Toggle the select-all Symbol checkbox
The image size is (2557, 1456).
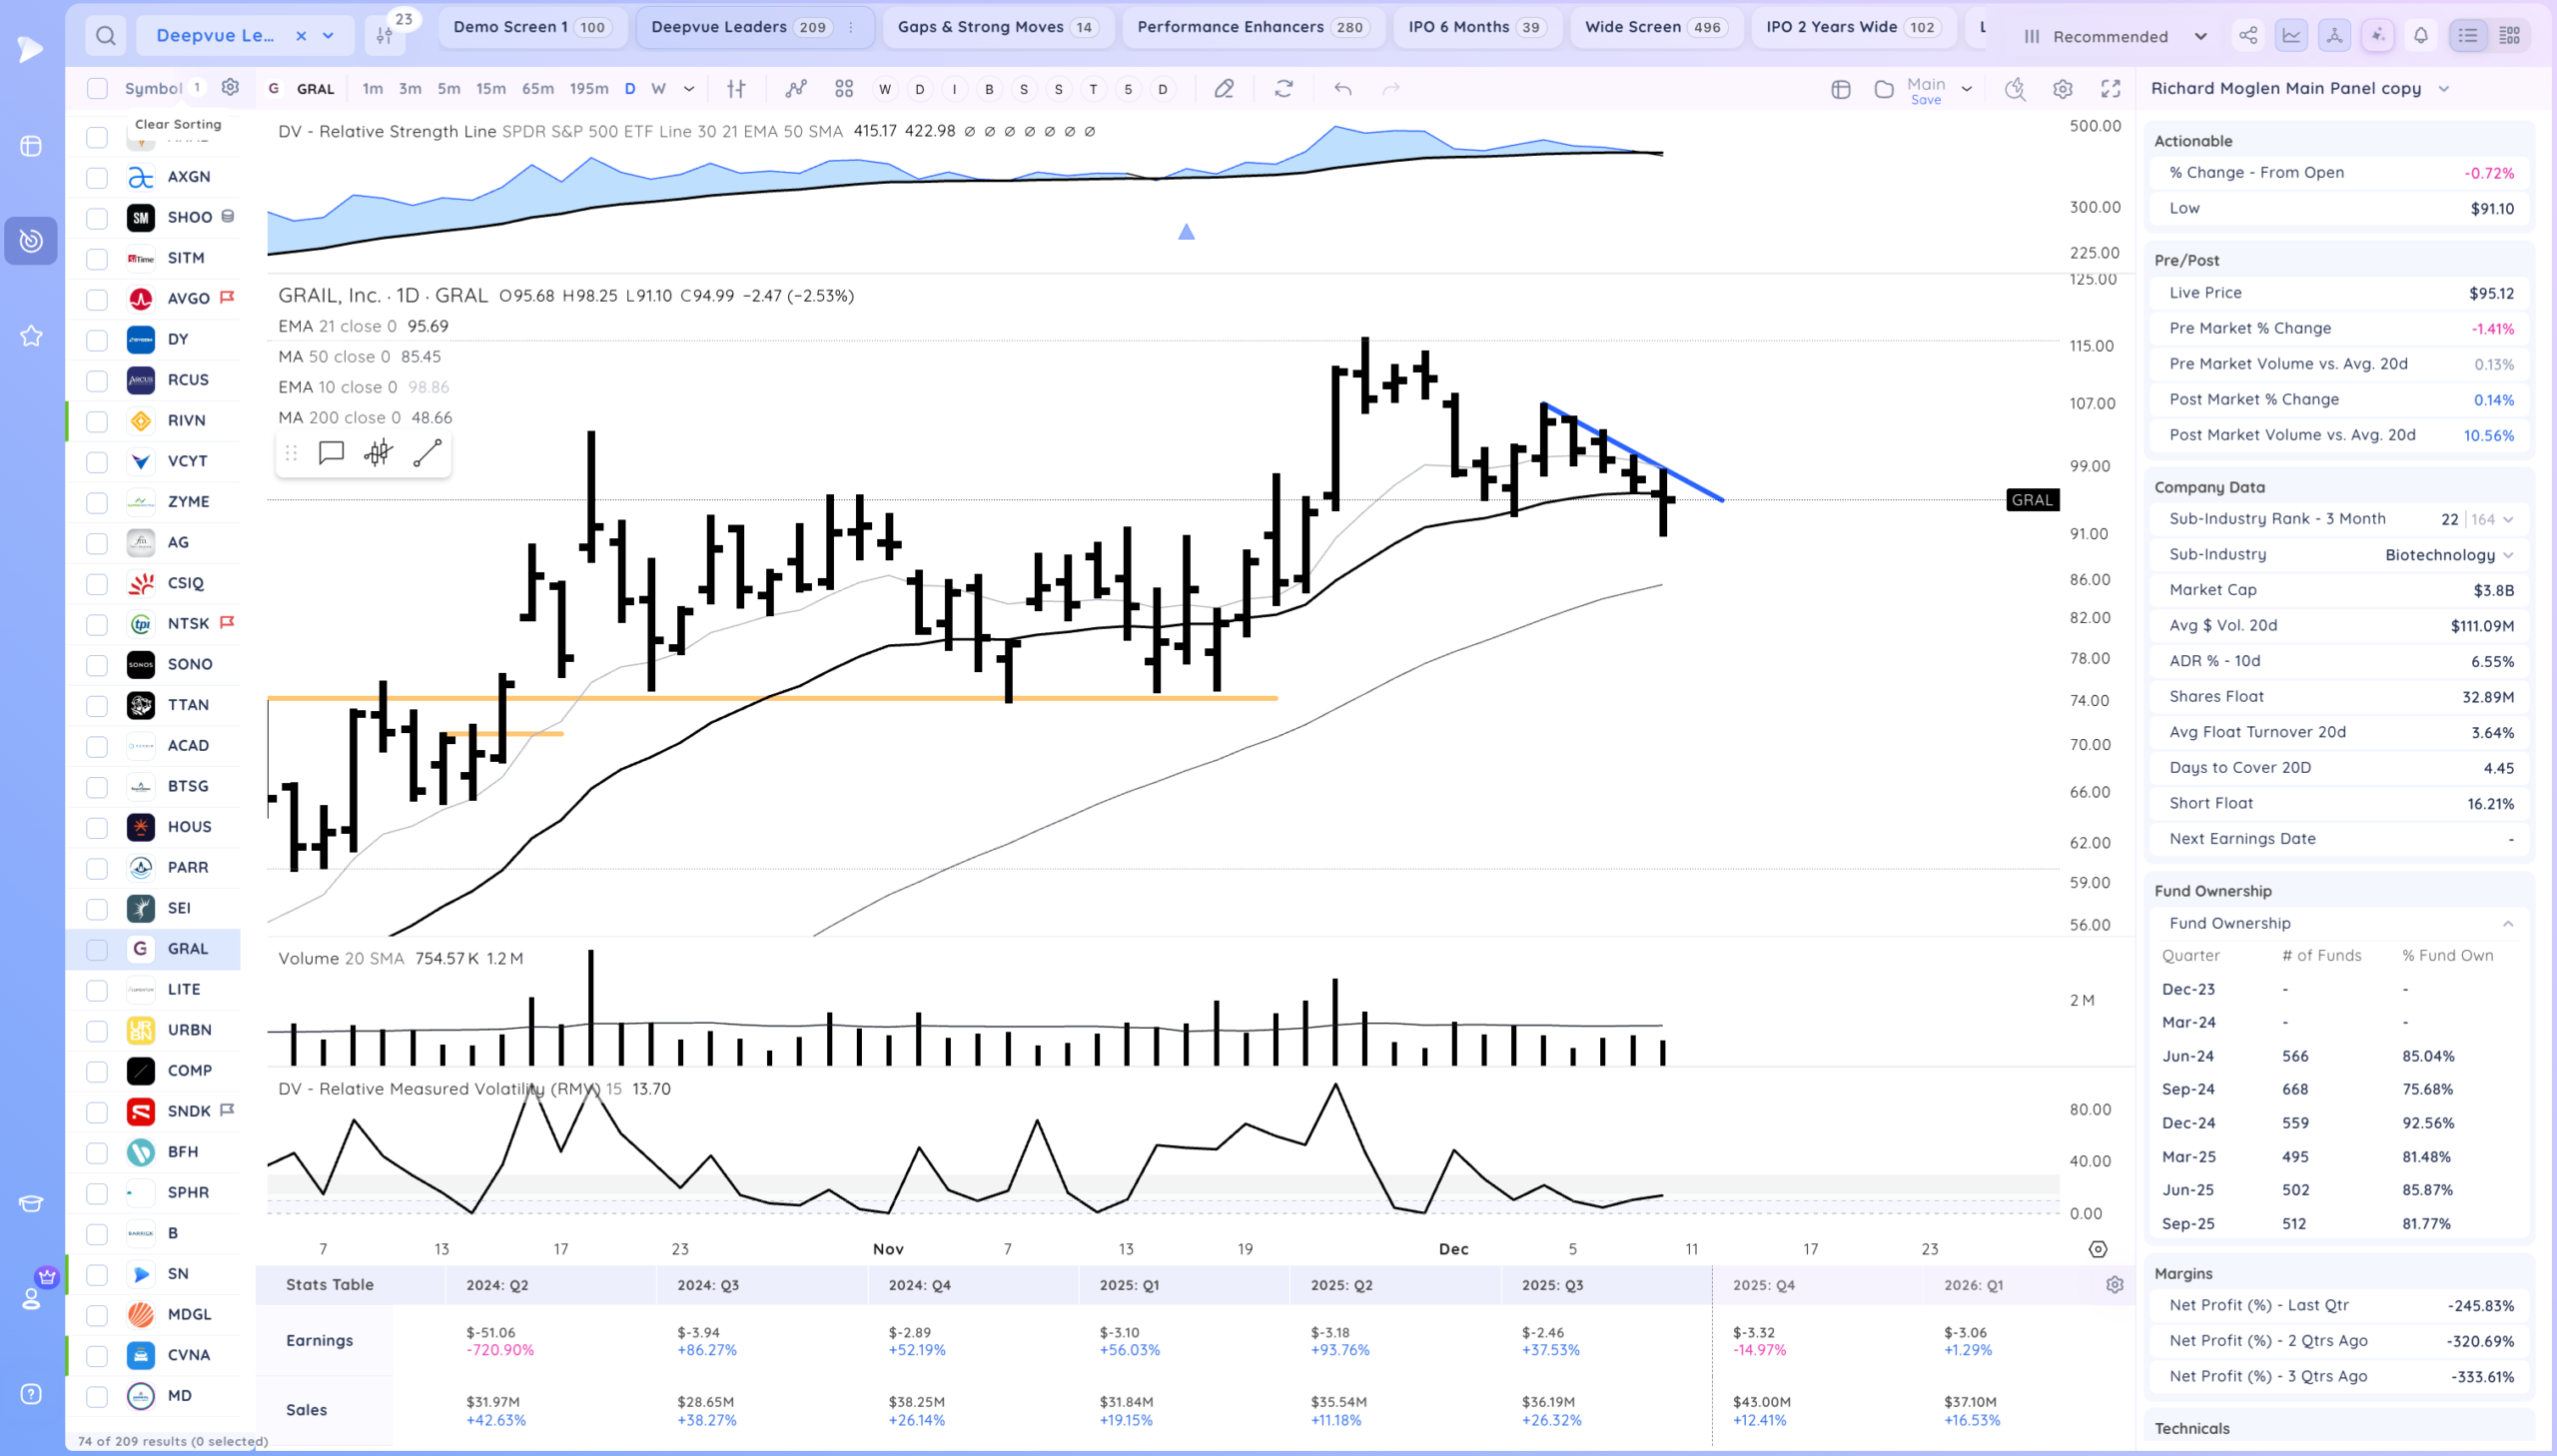pyautogui.click(x=97, y=89)
